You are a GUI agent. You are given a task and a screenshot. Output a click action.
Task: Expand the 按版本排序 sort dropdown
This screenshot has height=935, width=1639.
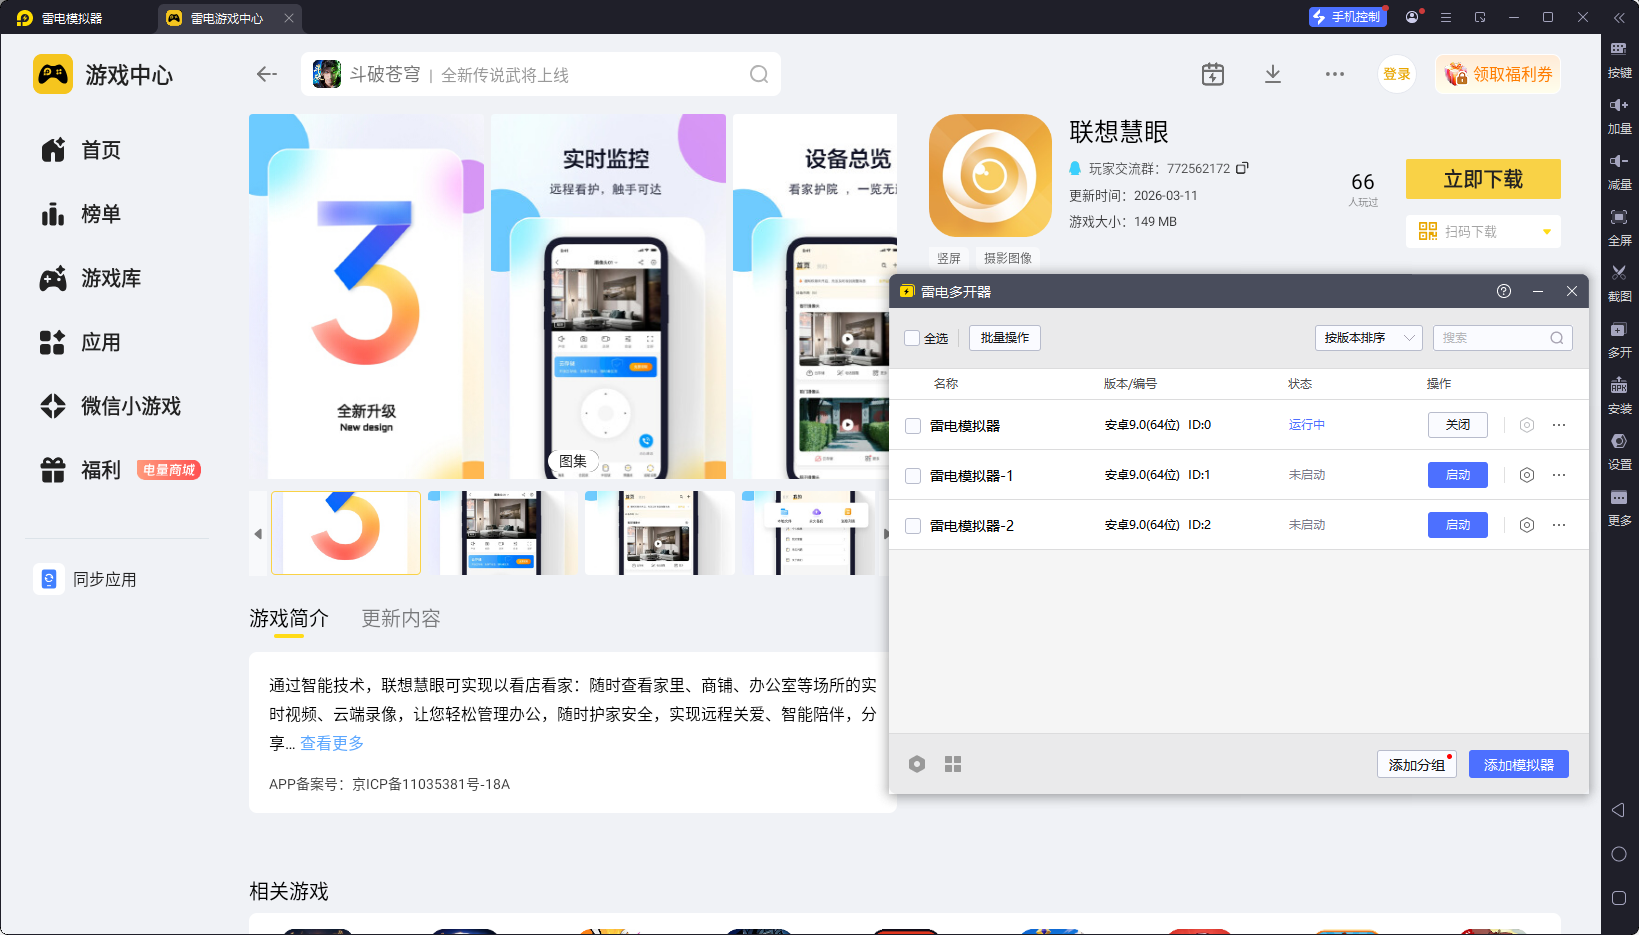tap(1367, 338)
